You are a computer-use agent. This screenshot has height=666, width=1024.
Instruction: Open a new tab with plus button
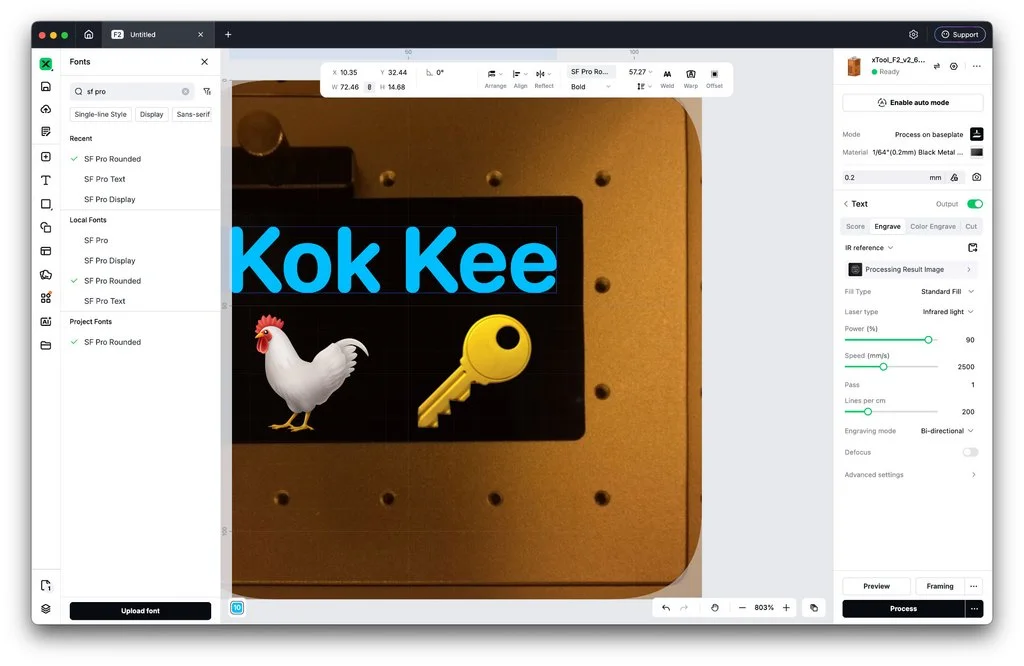click(228, 35)
